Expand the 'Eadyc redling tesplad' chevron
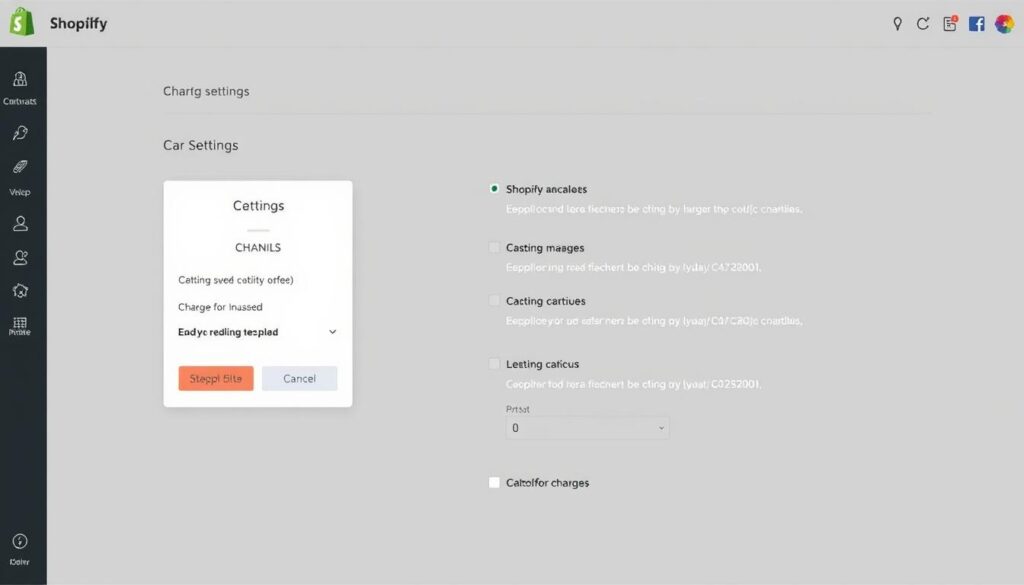Screen dimensions: 1024x585 pyautogui.click(x=333, y=332)
